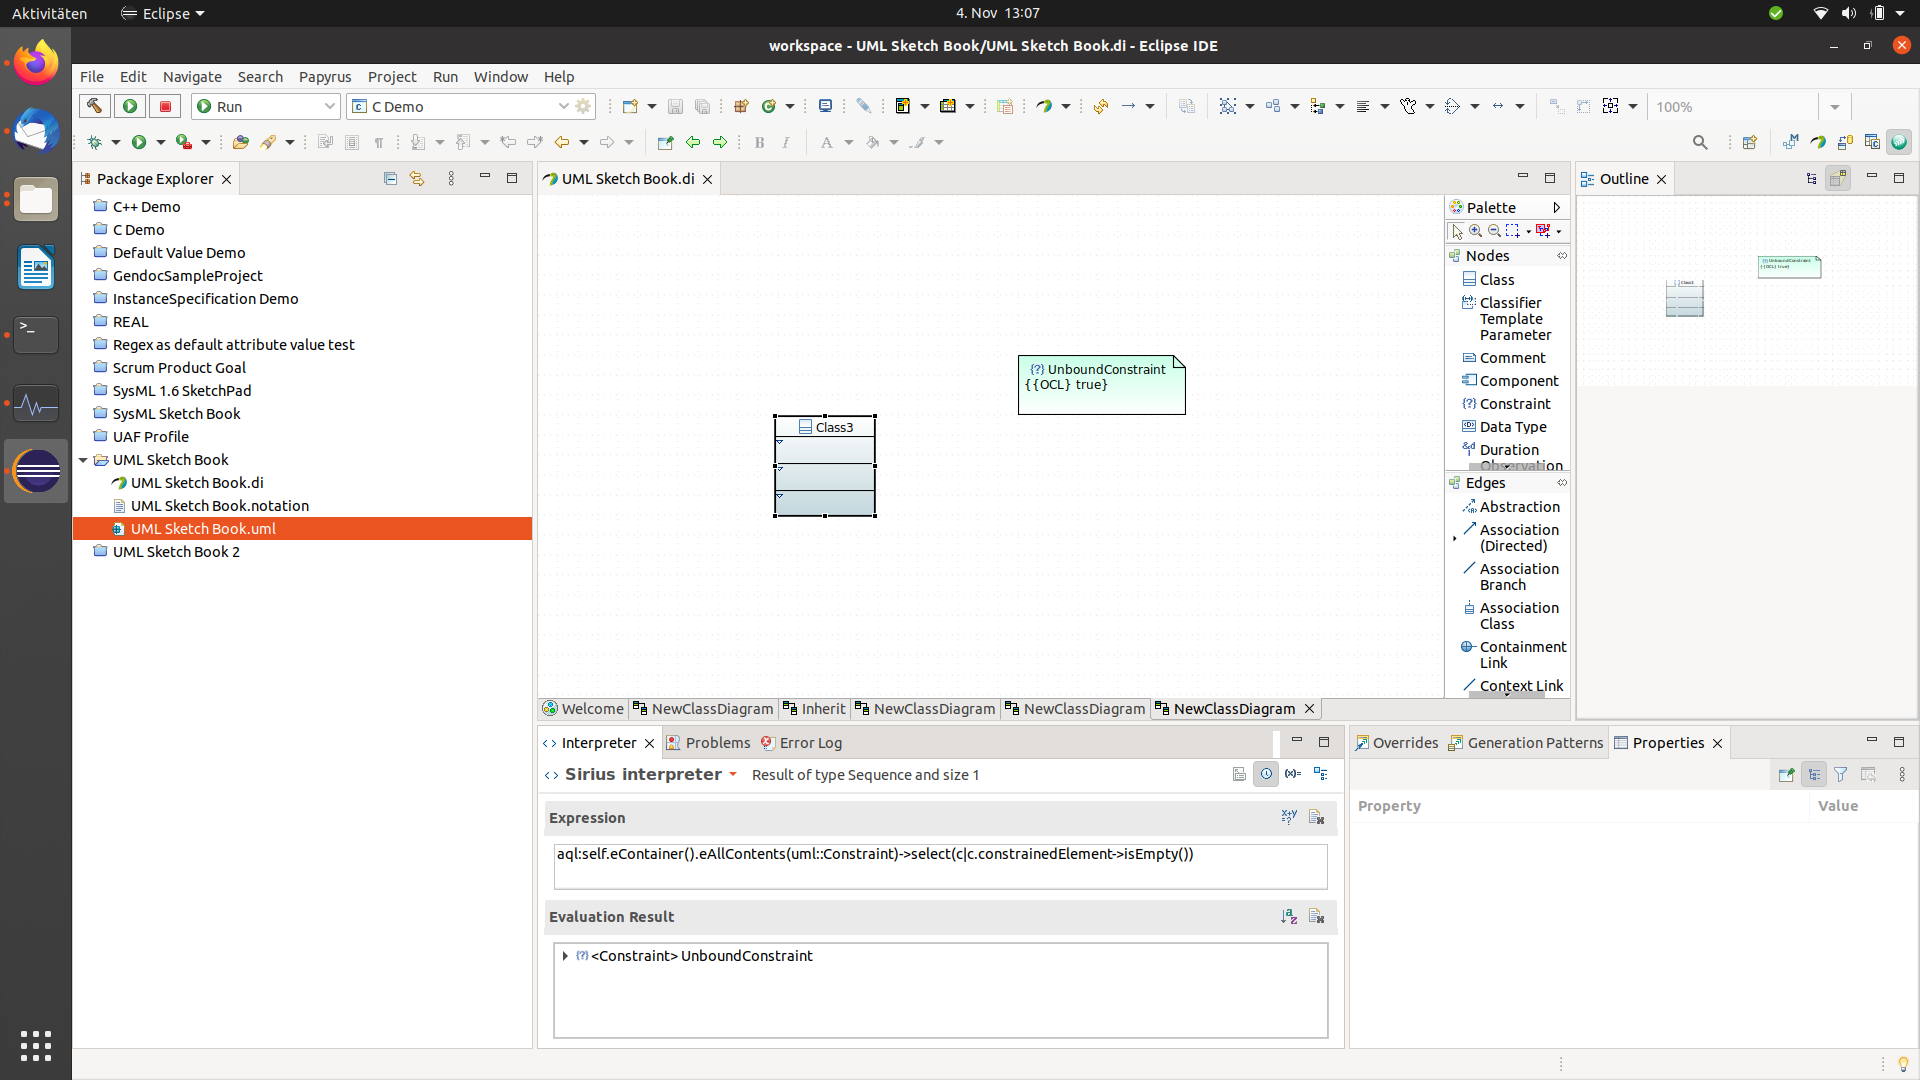
Task: Choose the Data Type tool in Palette
Action: [x=1504, y=427]
